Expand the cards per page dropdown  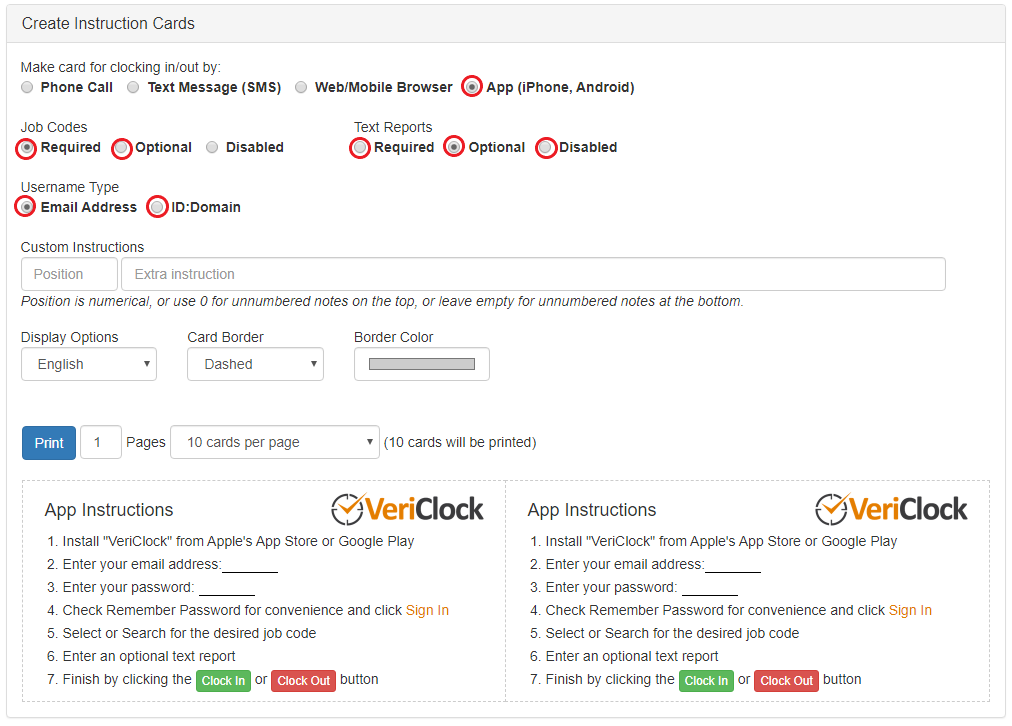tap(274, 442)
